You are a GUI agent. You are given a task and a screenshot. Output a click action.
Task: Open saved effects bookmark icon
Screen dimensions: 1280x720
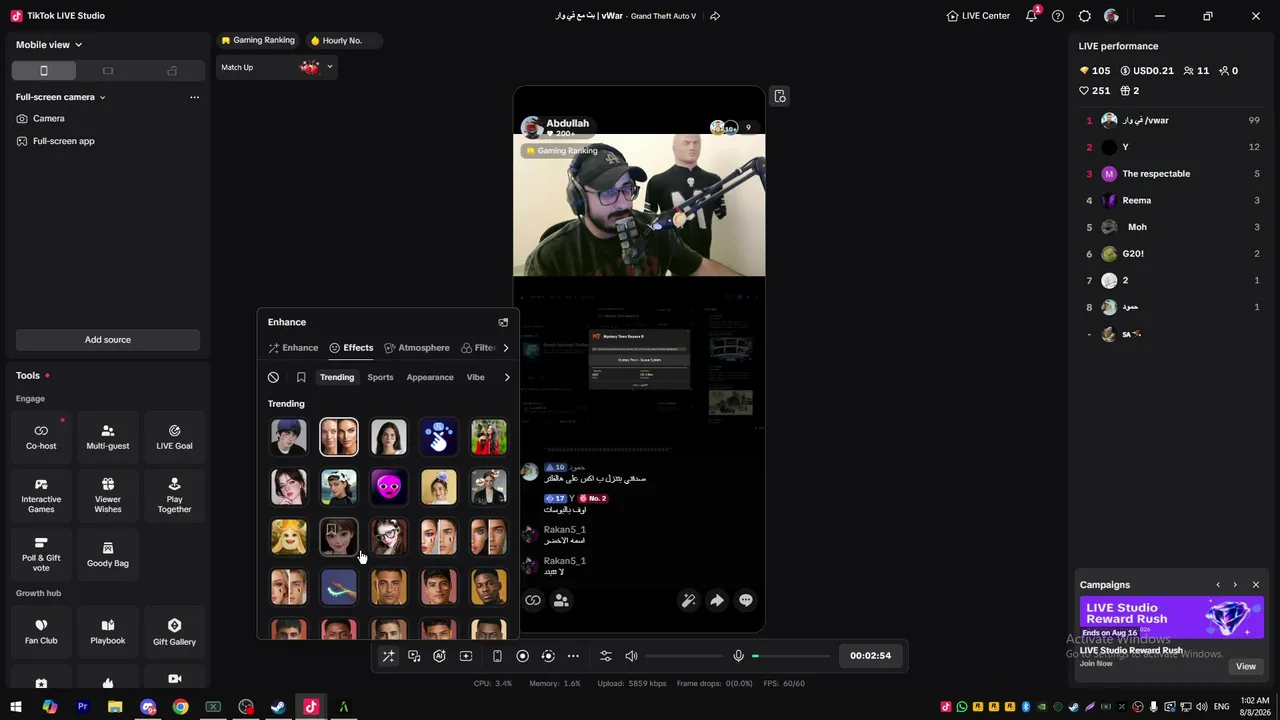pos(301,377)
